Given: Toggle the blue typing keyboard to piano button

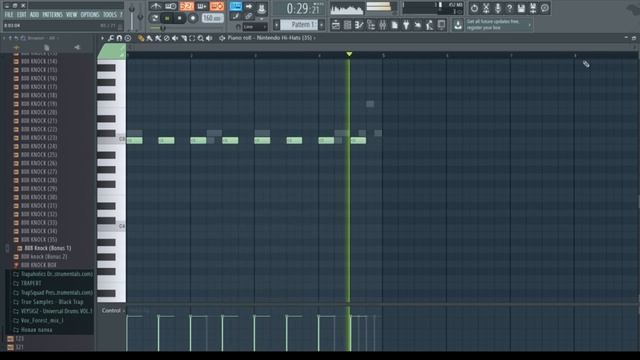Looking at the screenshot, I should [236, 6].
